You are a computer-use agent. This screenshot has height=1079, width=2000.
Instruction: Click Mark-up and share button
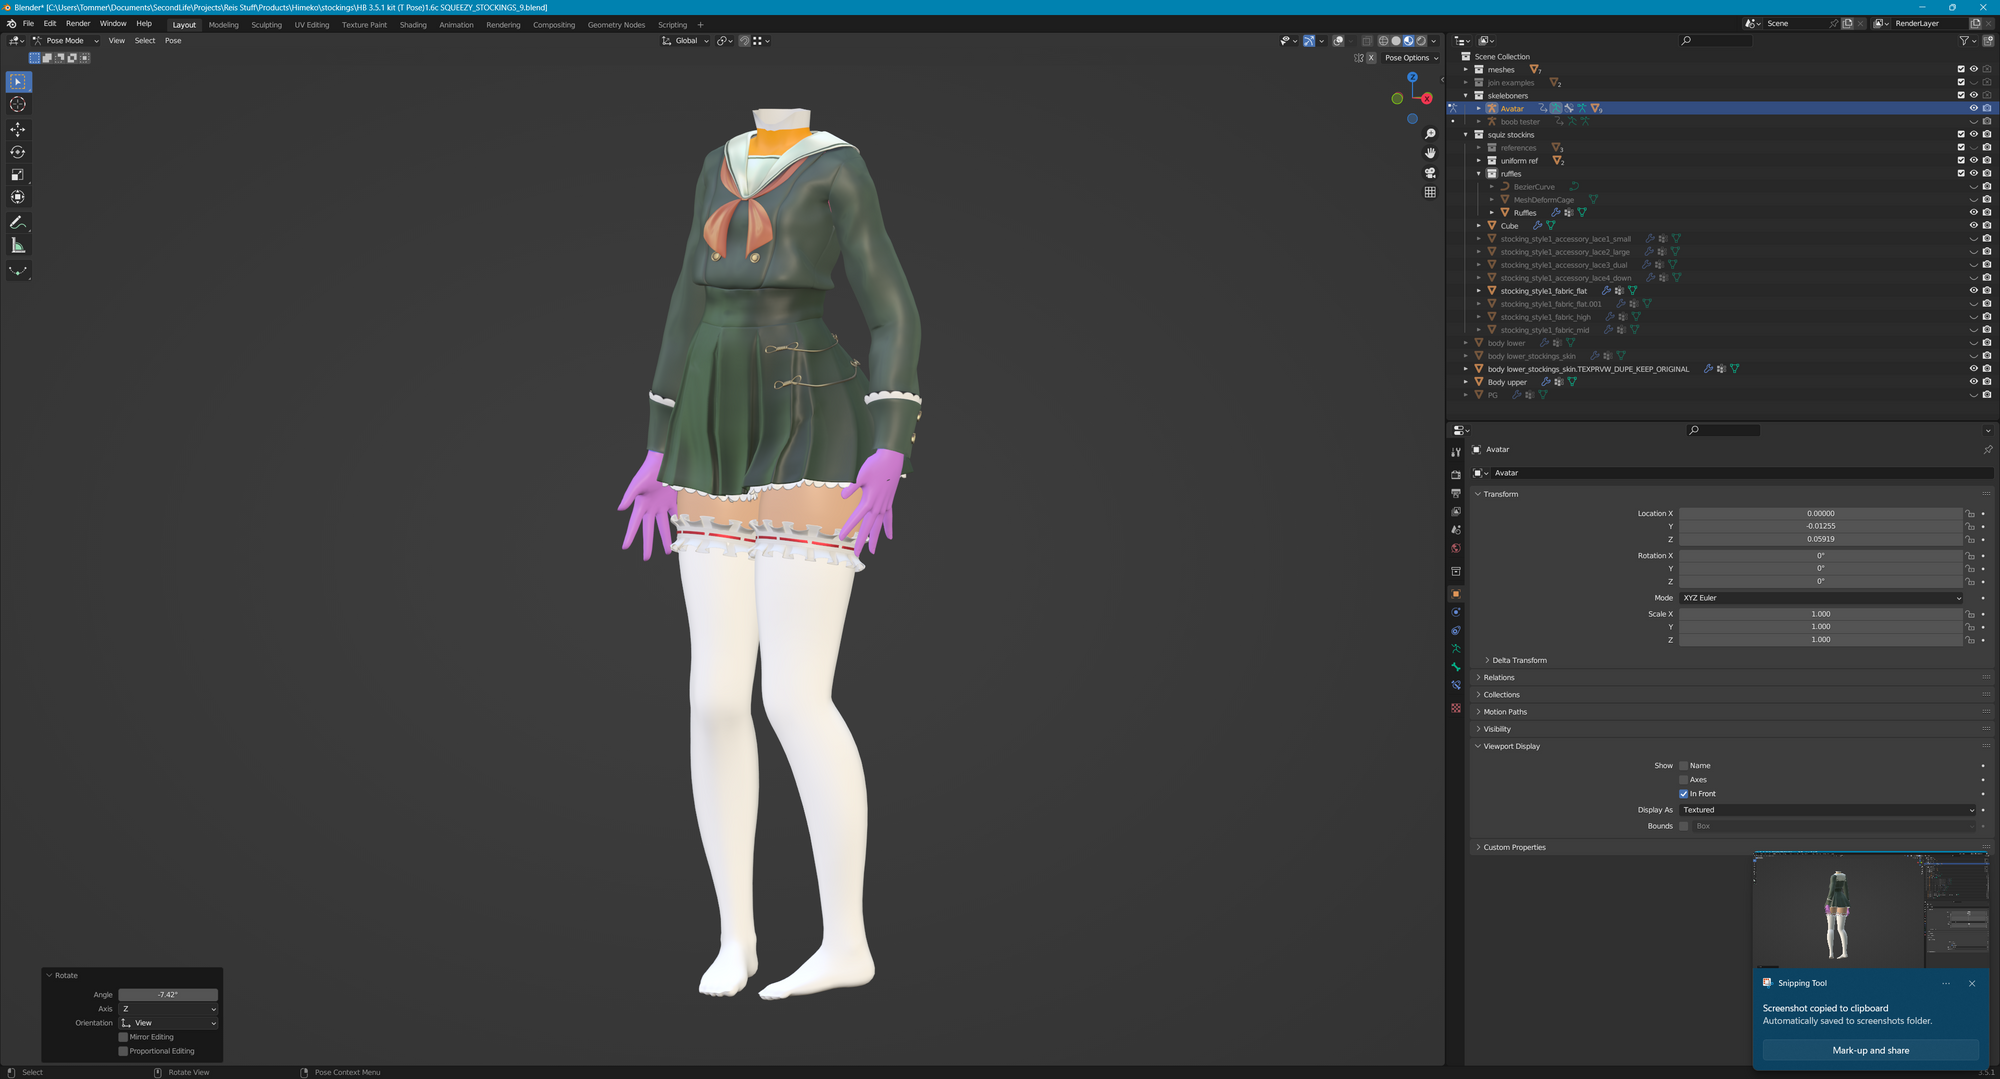(1870, 1050)
